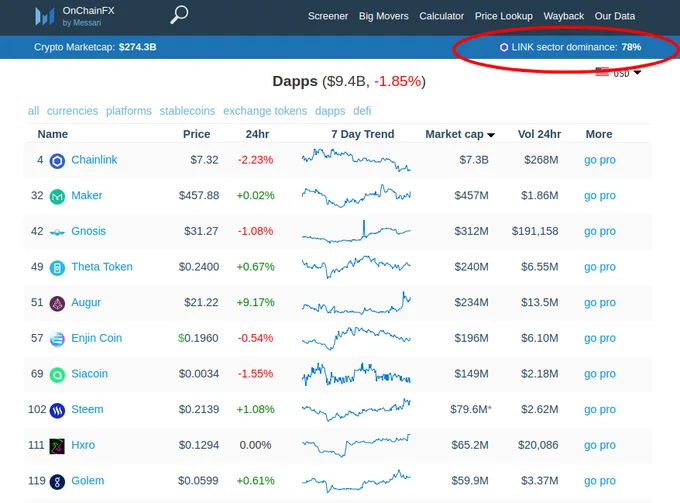Open the Our Data menu item
Screen dimensions: 680x503
click(x=615, y=16)
